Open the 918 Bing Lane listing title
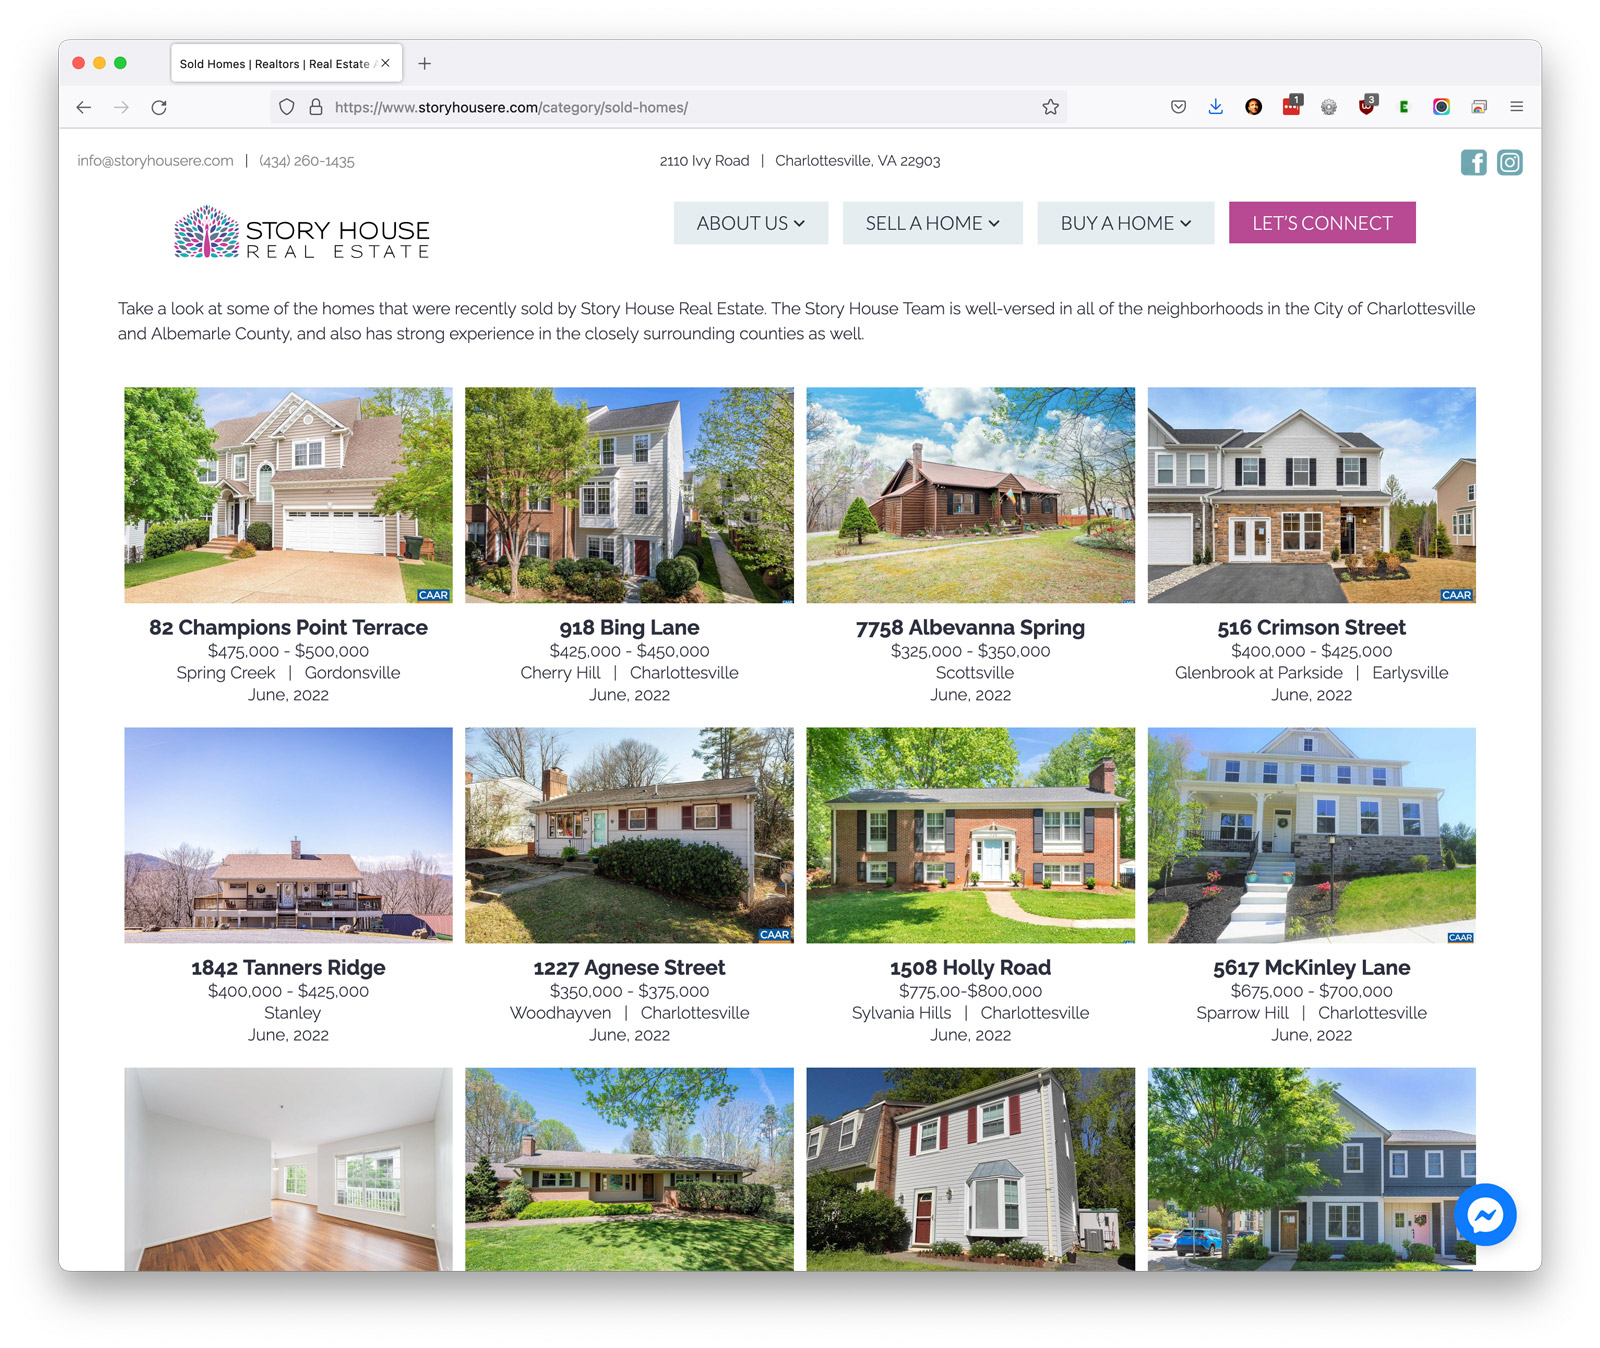The width and height of the screenshot is (1600, 1348). click(629, 627)
